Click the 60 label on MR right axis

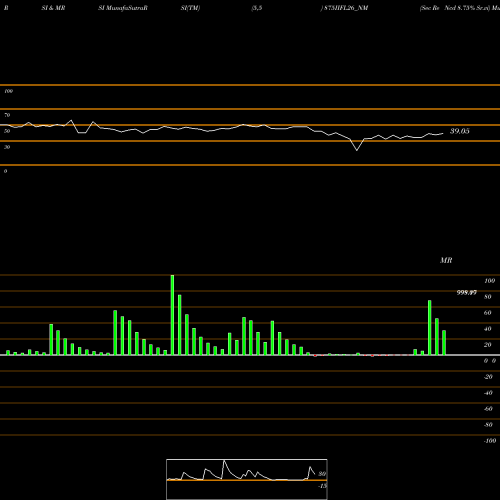(x=488, y=313)
